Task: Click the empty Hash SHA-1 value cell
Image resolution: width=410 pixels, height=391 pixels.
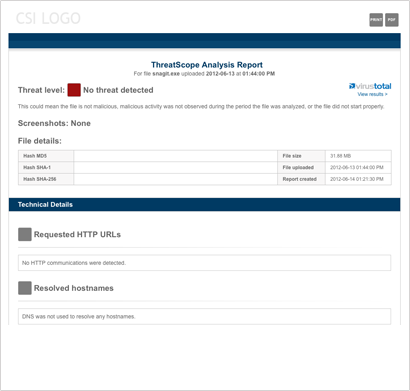Action: click(x=176, y=167)
